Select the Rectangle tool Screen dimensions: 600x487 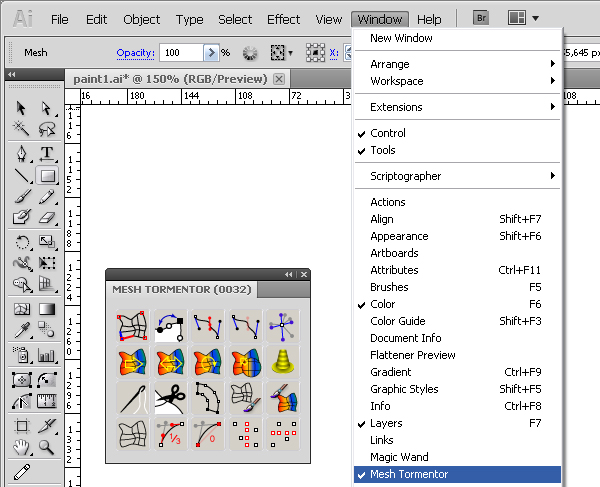point(47,176)
